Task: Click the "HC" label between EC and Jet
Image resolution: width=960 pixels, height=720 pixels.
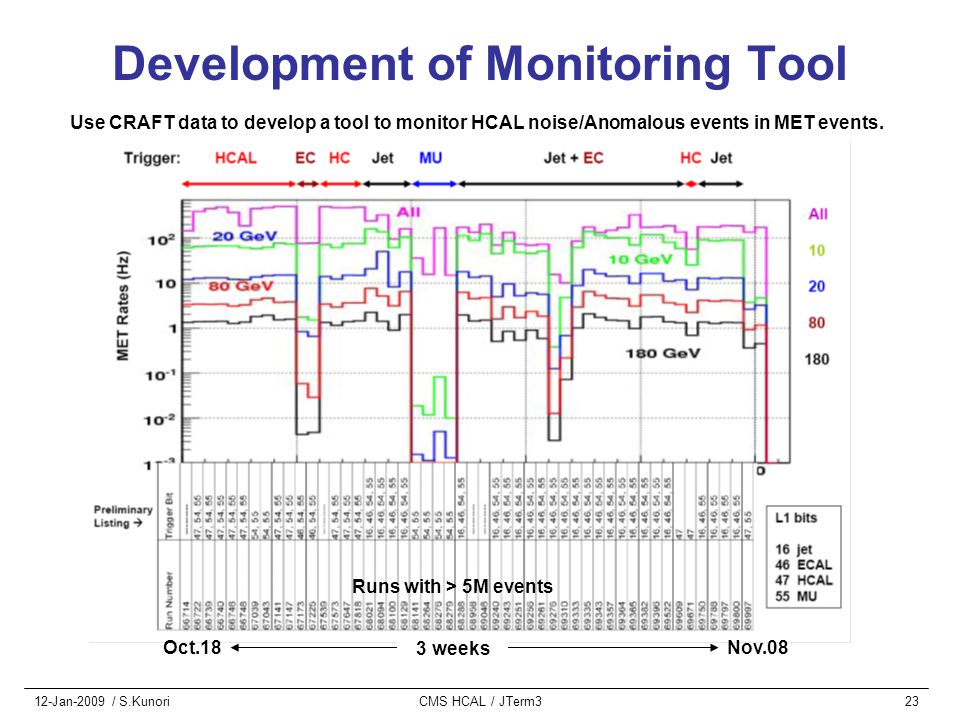Action: (x=339, y=158)
